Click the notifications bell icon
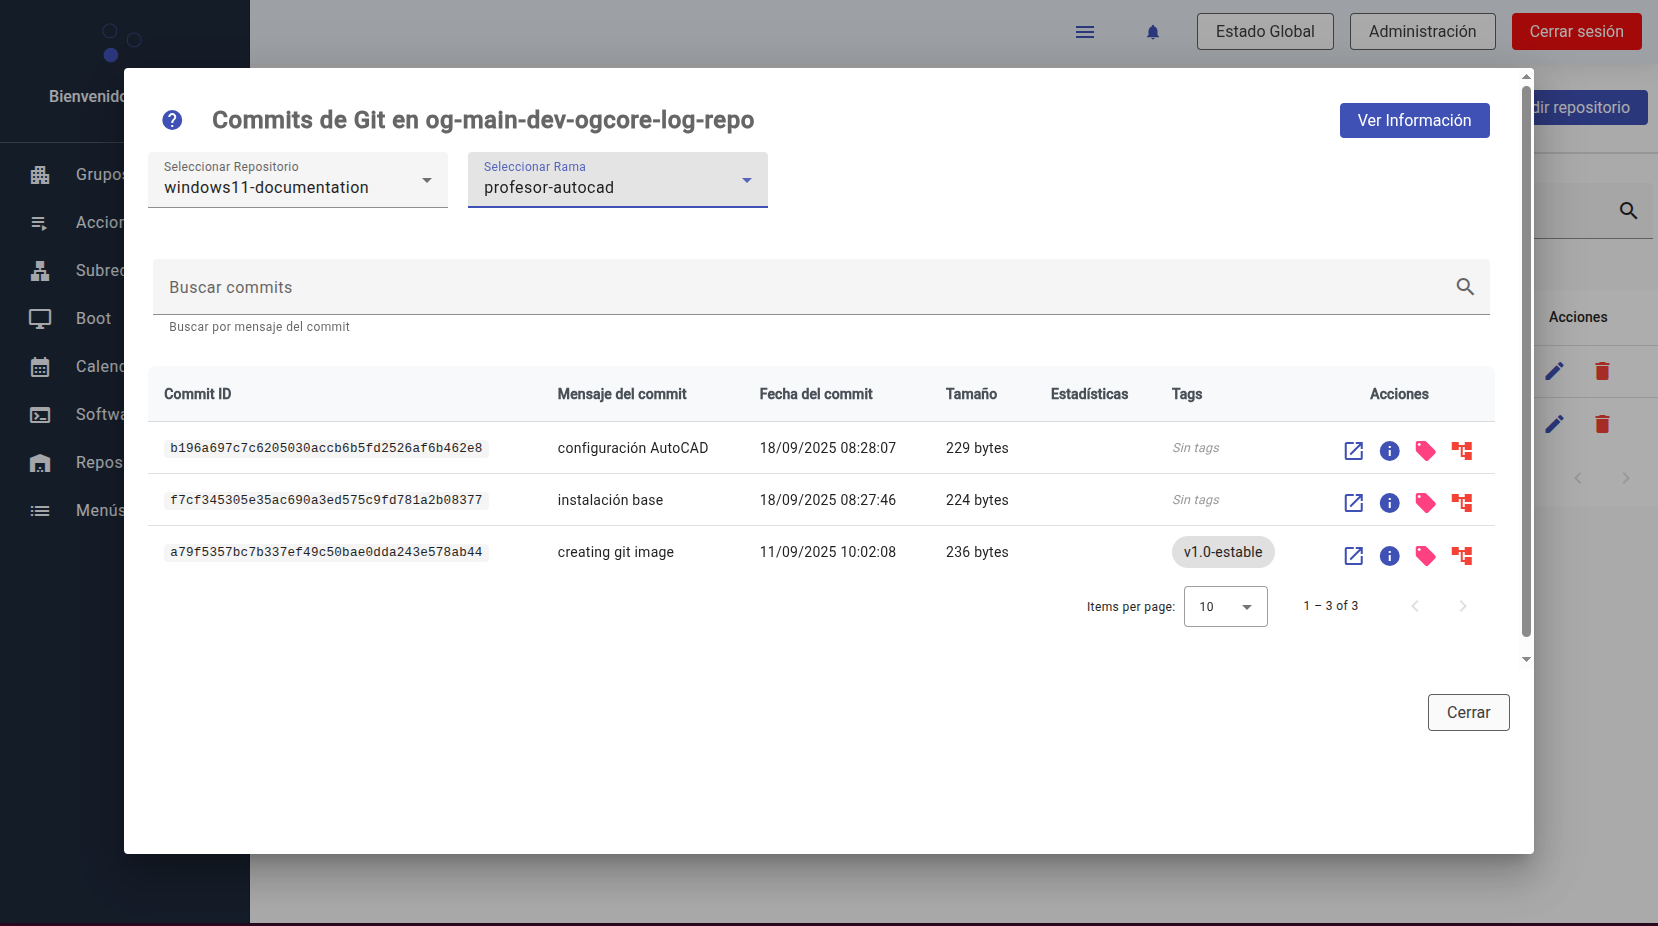The width and height of the screenshot is (1658, 926). point(1152,32)
